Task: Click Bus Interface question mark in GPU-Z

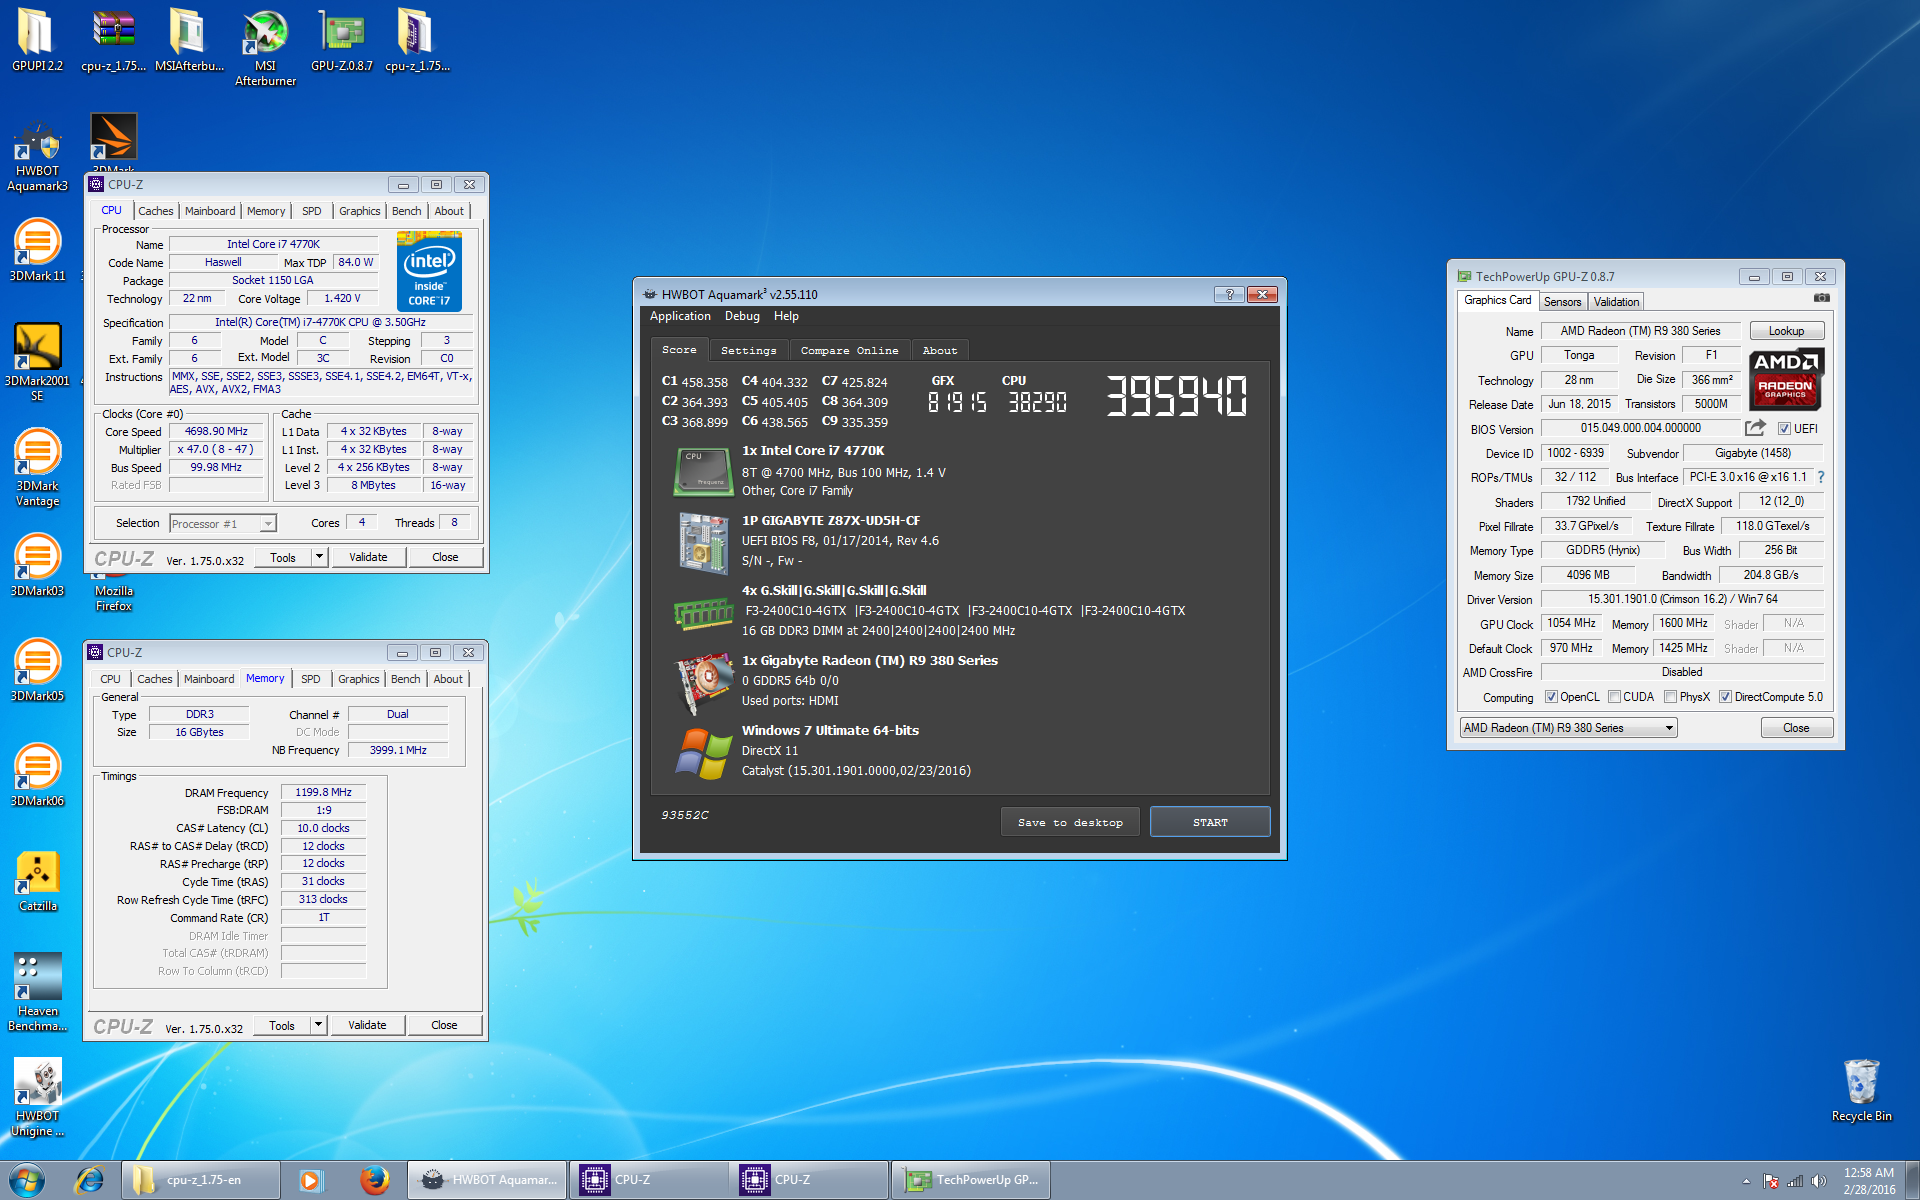Action: coord(1821,477)
